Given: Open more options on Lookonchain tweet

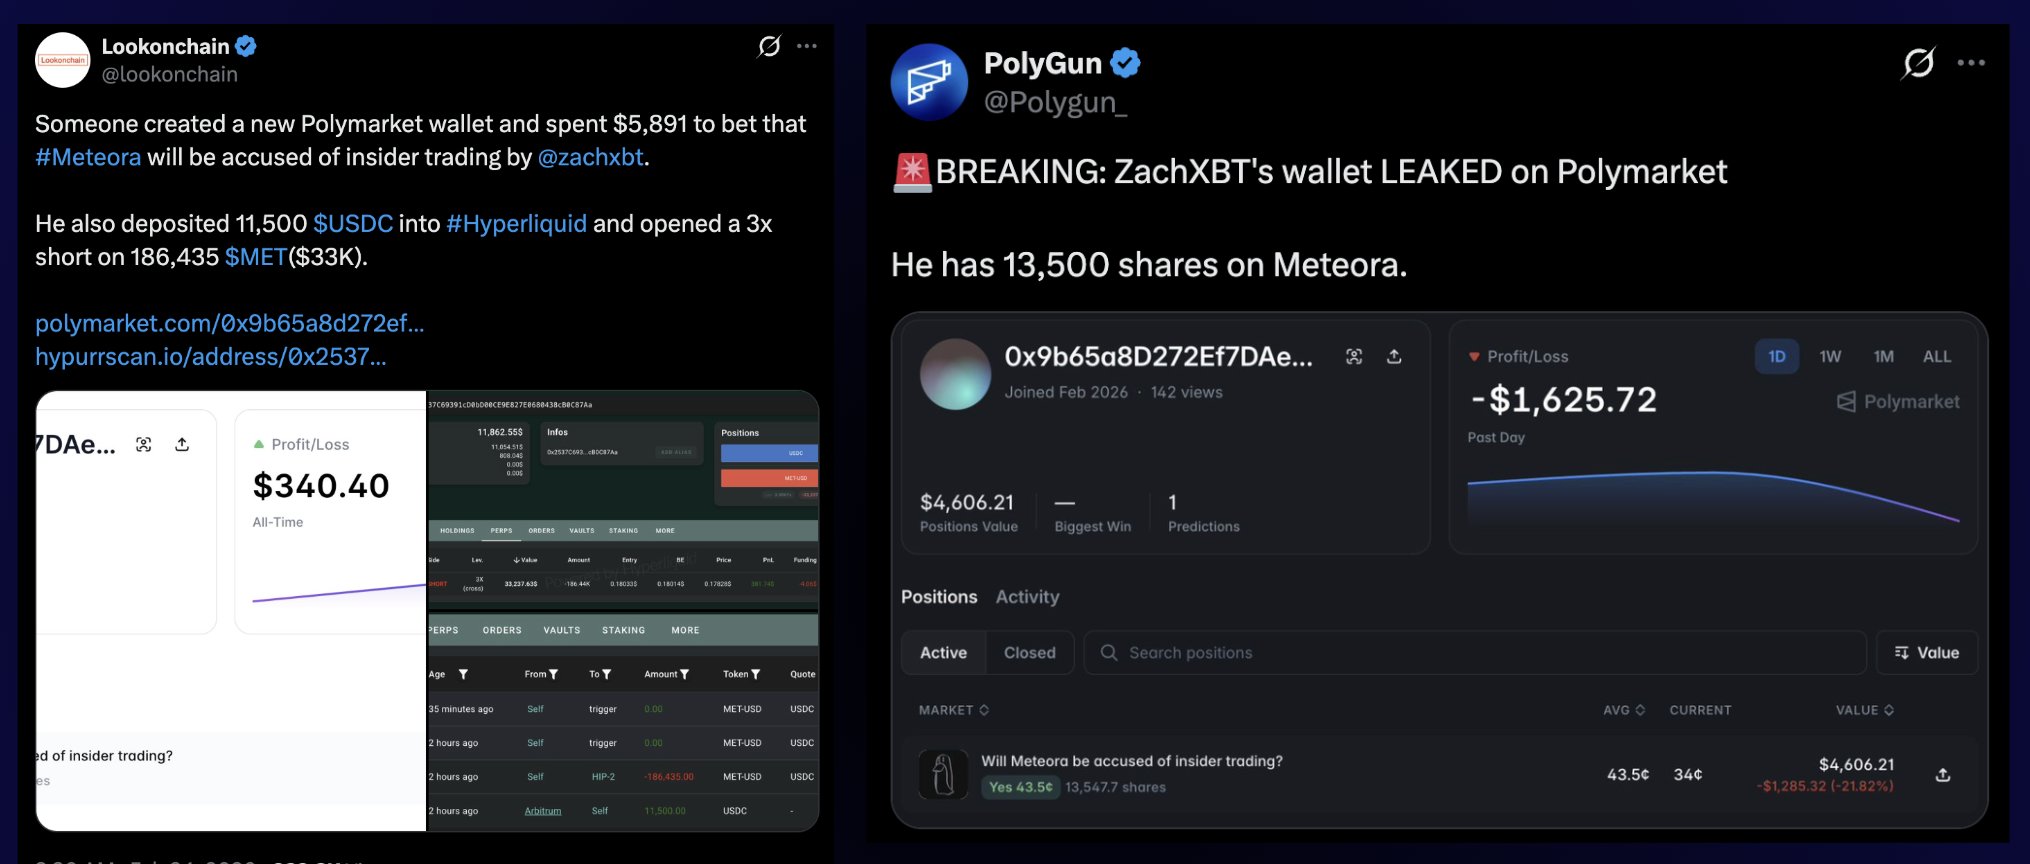Looking at the screenshot, I should click(807, 46).
